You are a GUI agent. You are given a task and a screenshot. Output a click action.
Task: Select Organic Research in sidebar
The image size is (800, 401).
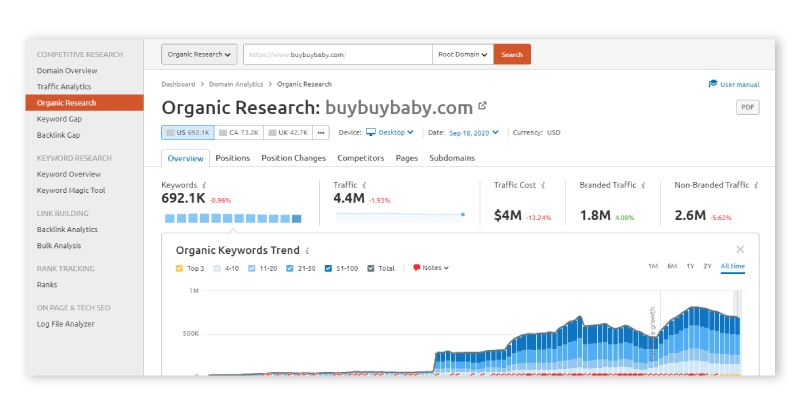pyautogui.click(x=85, y=103)
